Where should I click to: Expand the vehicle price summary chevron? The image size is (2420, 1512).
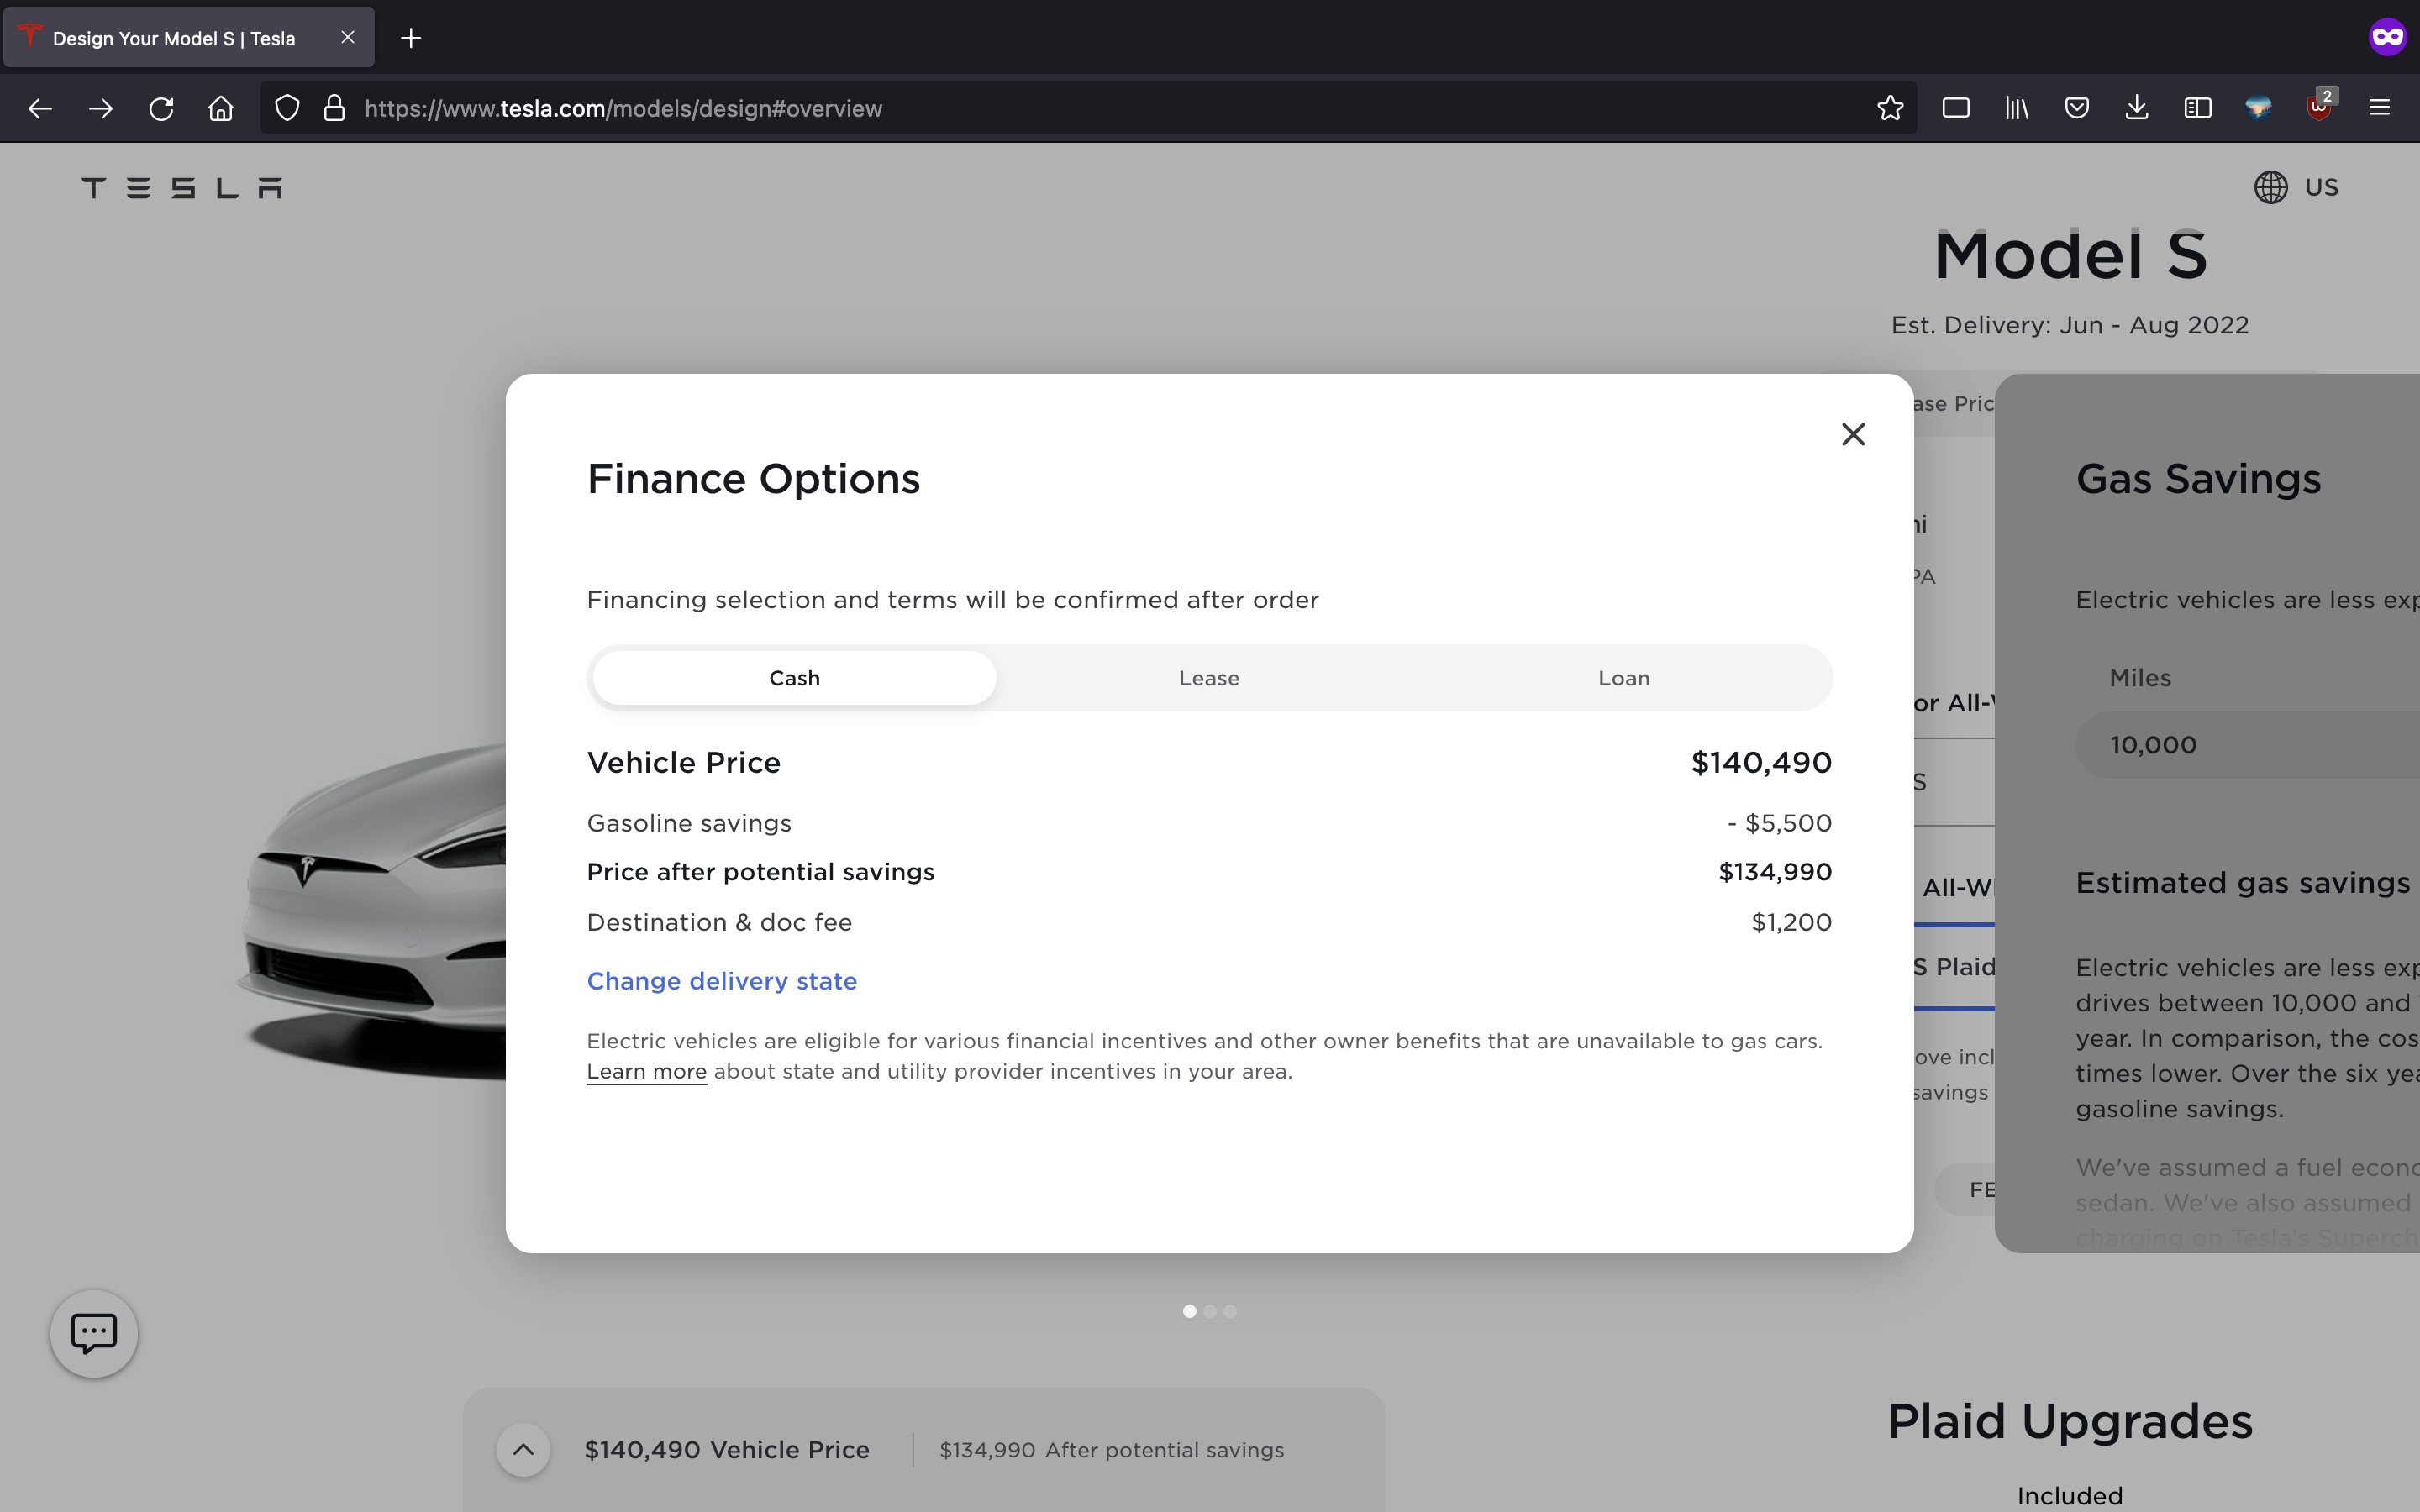coord(523,1450)
